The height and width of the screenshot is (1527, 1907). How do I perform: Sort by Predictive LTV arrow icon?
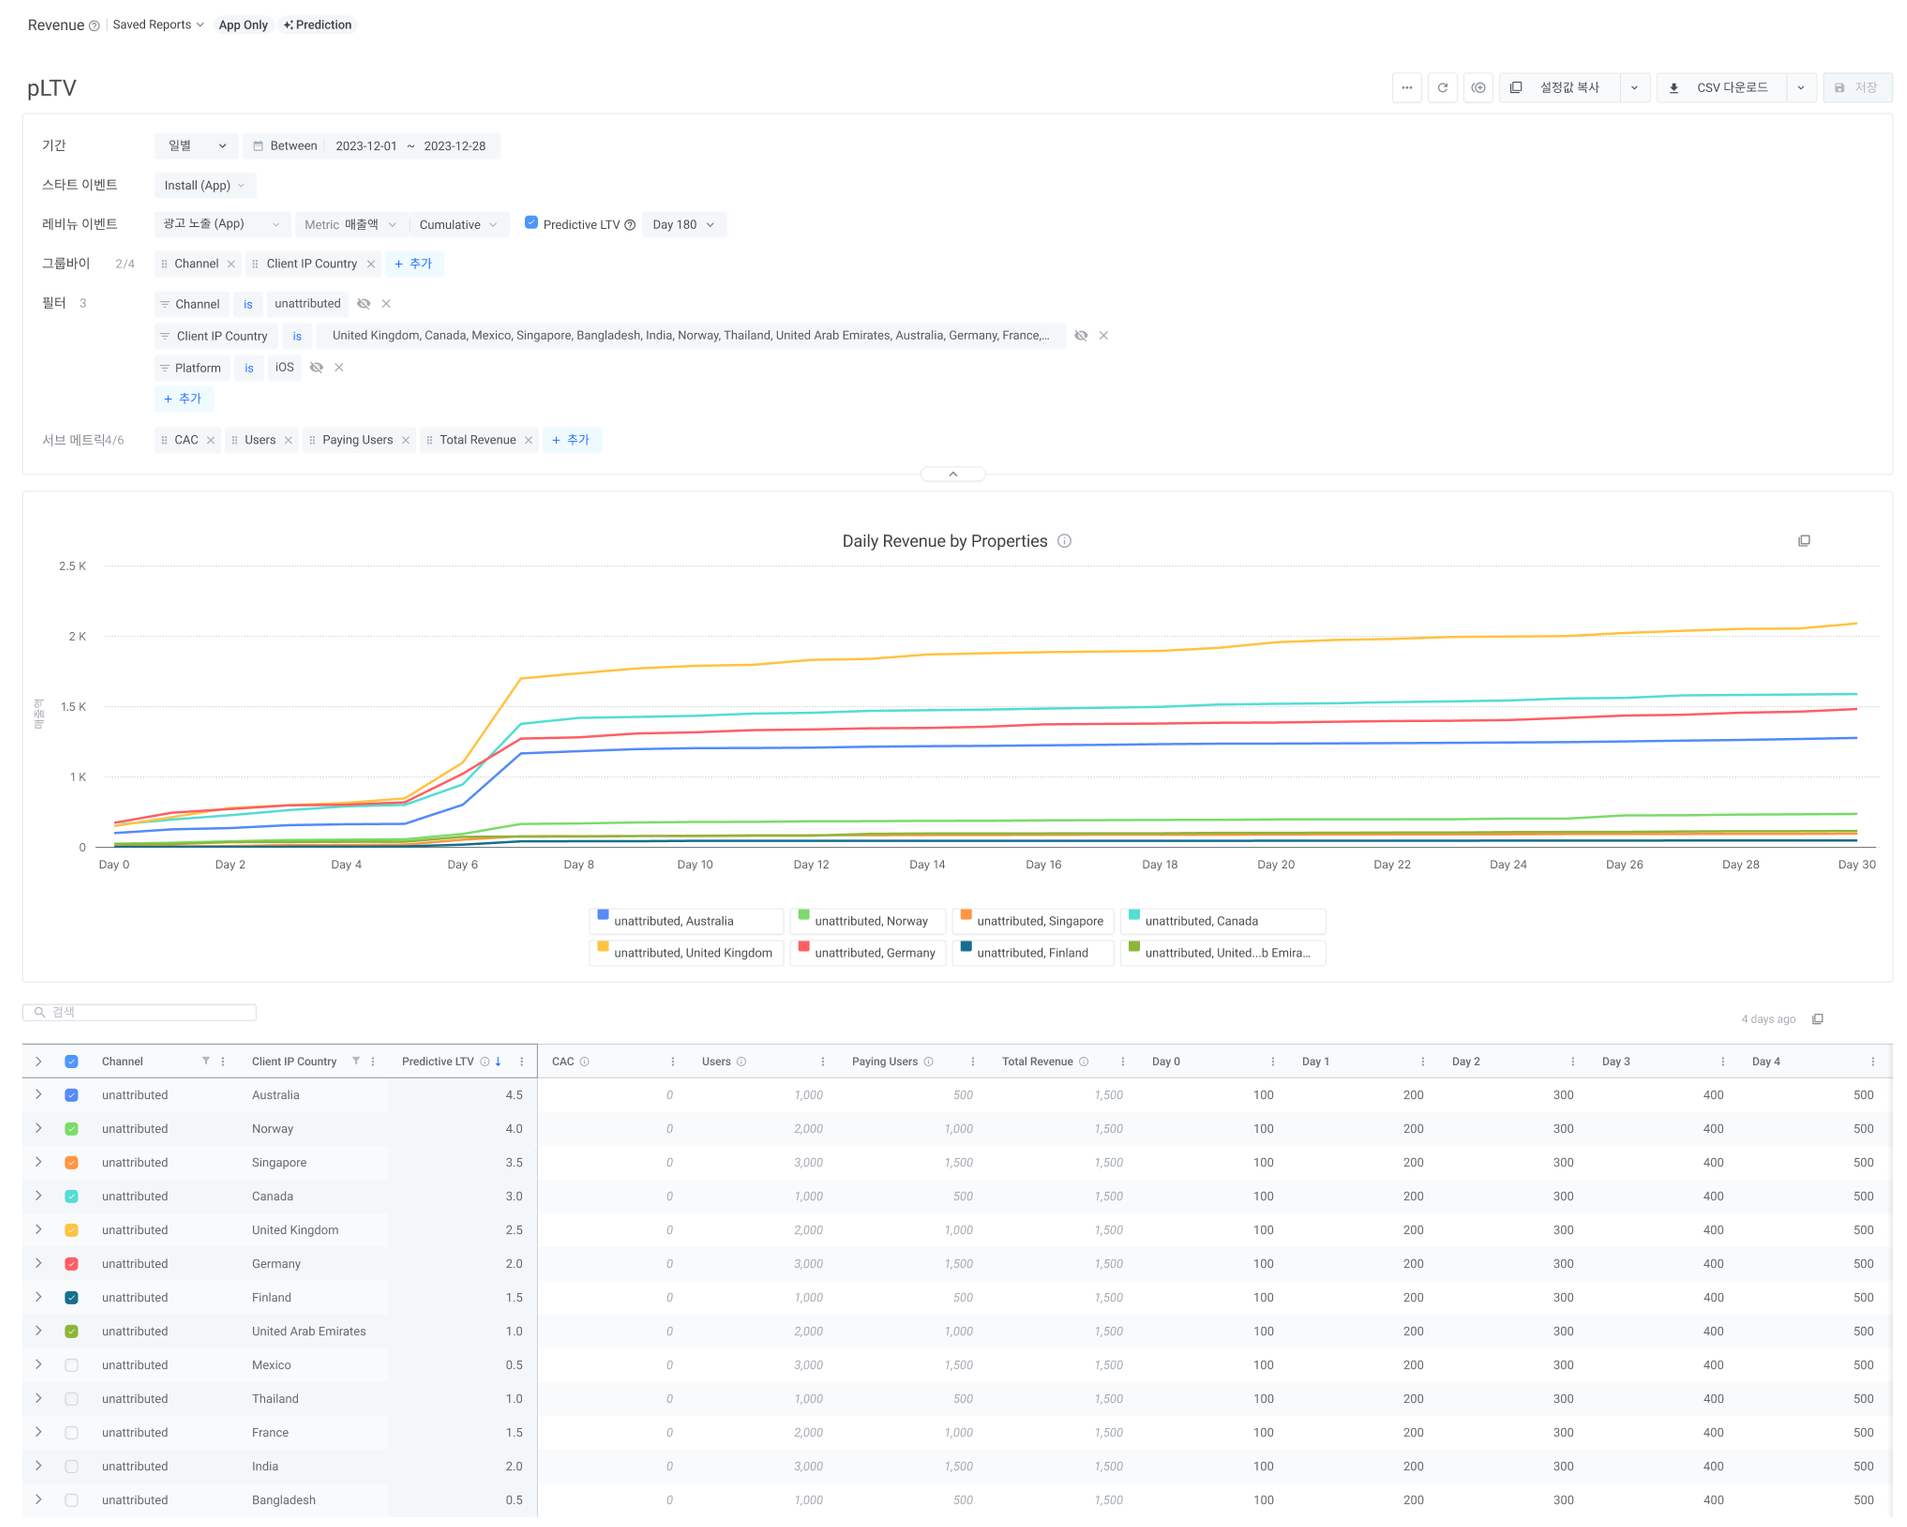click(498, 1062)
